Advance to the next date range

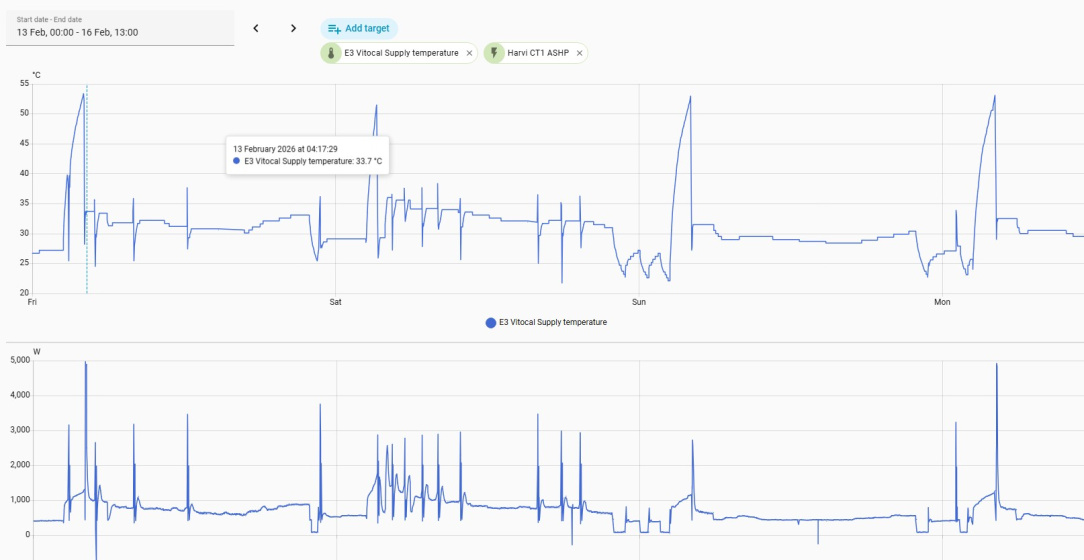(x=293, y=28)
